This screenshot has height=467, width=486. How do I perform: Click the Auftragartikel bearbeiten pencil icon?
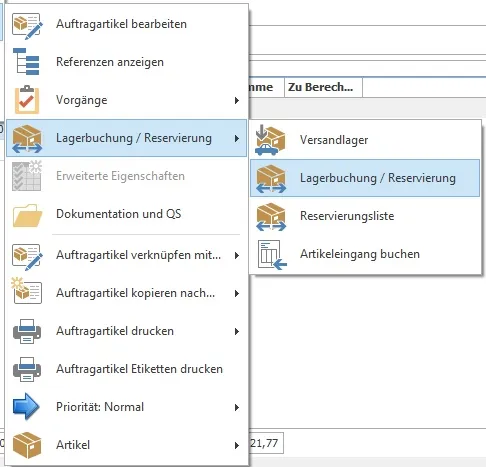click(x=27, y=25)
